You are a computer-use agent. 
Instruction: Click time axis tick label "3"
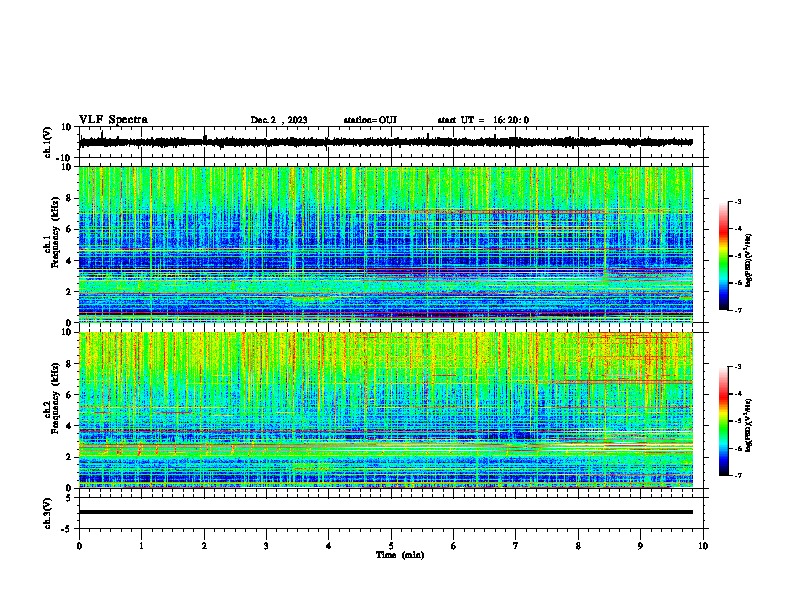[266, 546]
